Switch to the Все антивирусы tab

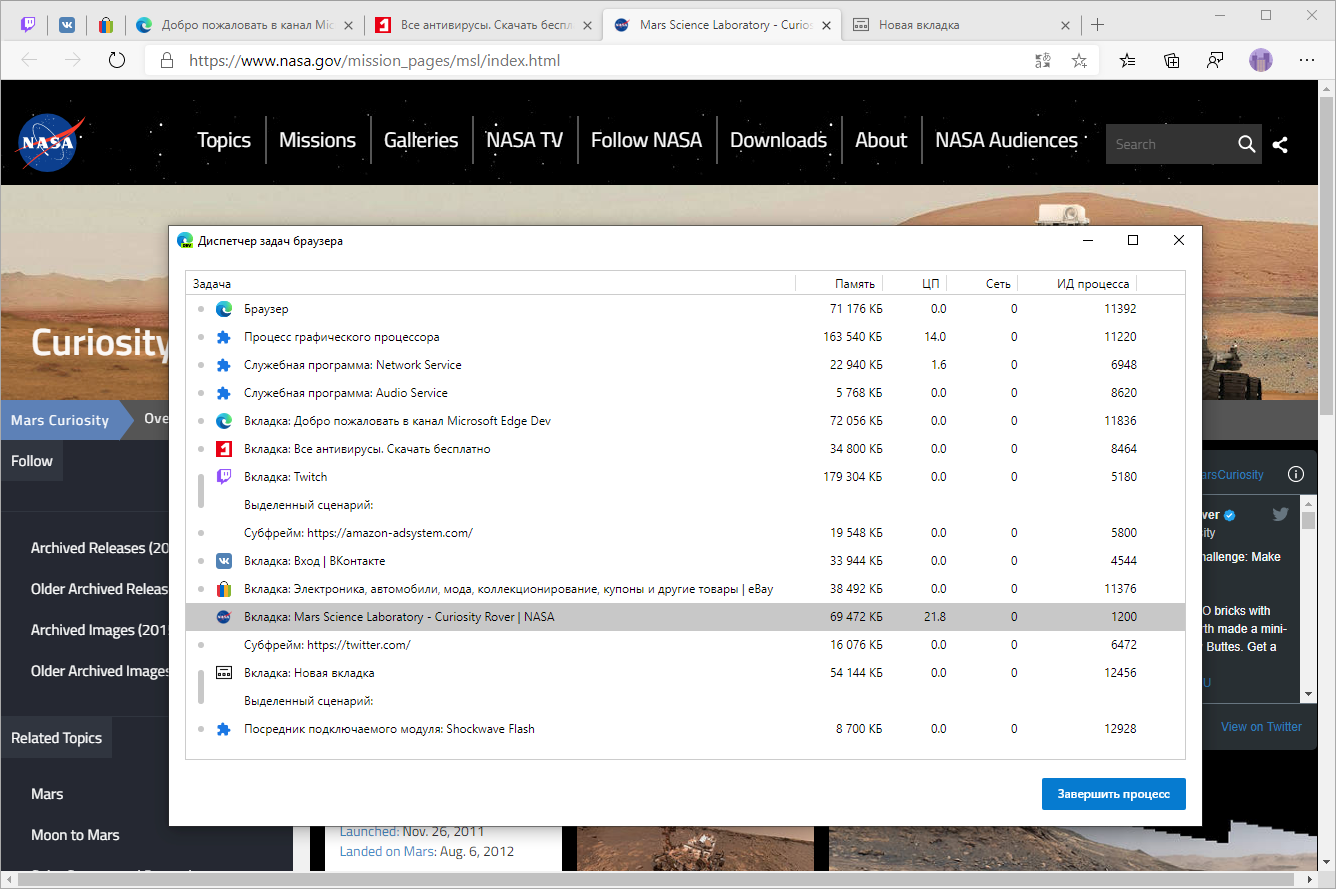pyautogui.click(x=482, y=25)
